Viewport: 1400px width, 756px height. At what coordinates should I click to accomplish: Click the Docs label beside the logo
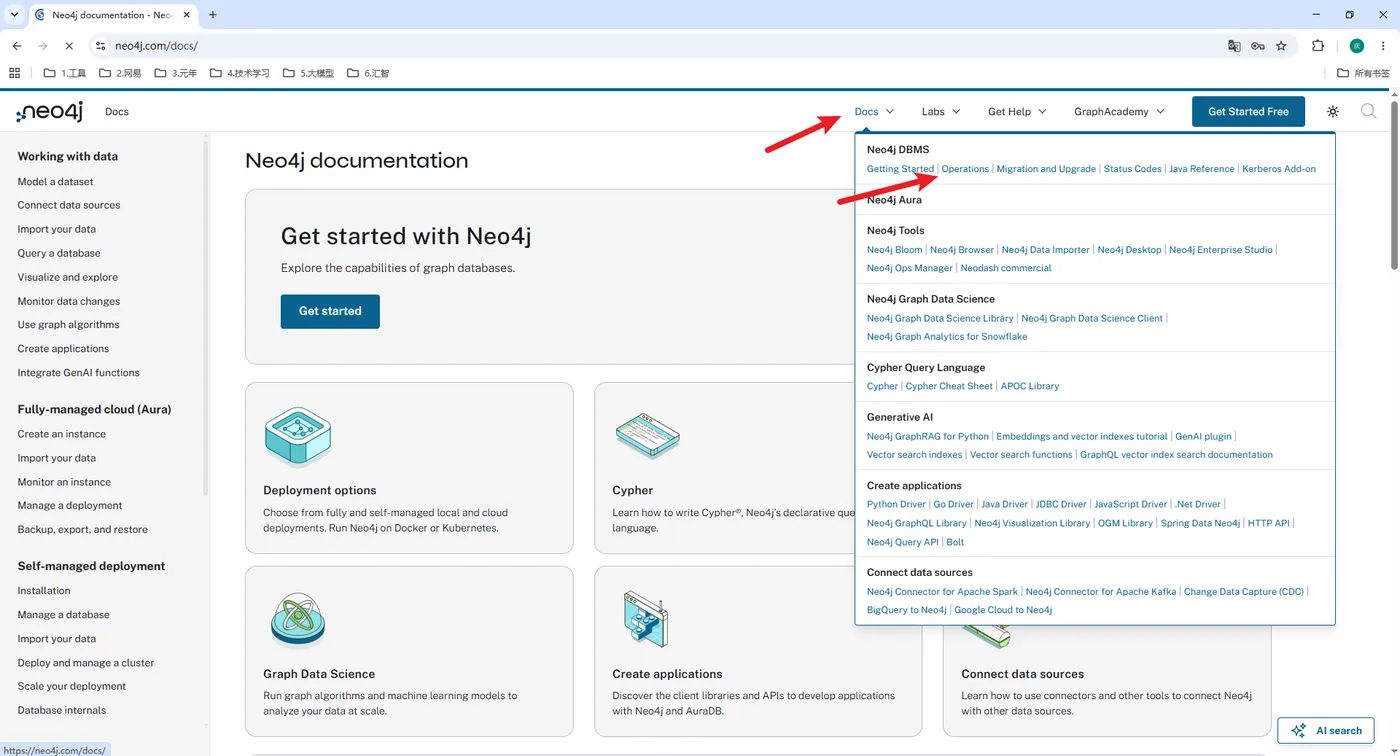click(117, 112)
